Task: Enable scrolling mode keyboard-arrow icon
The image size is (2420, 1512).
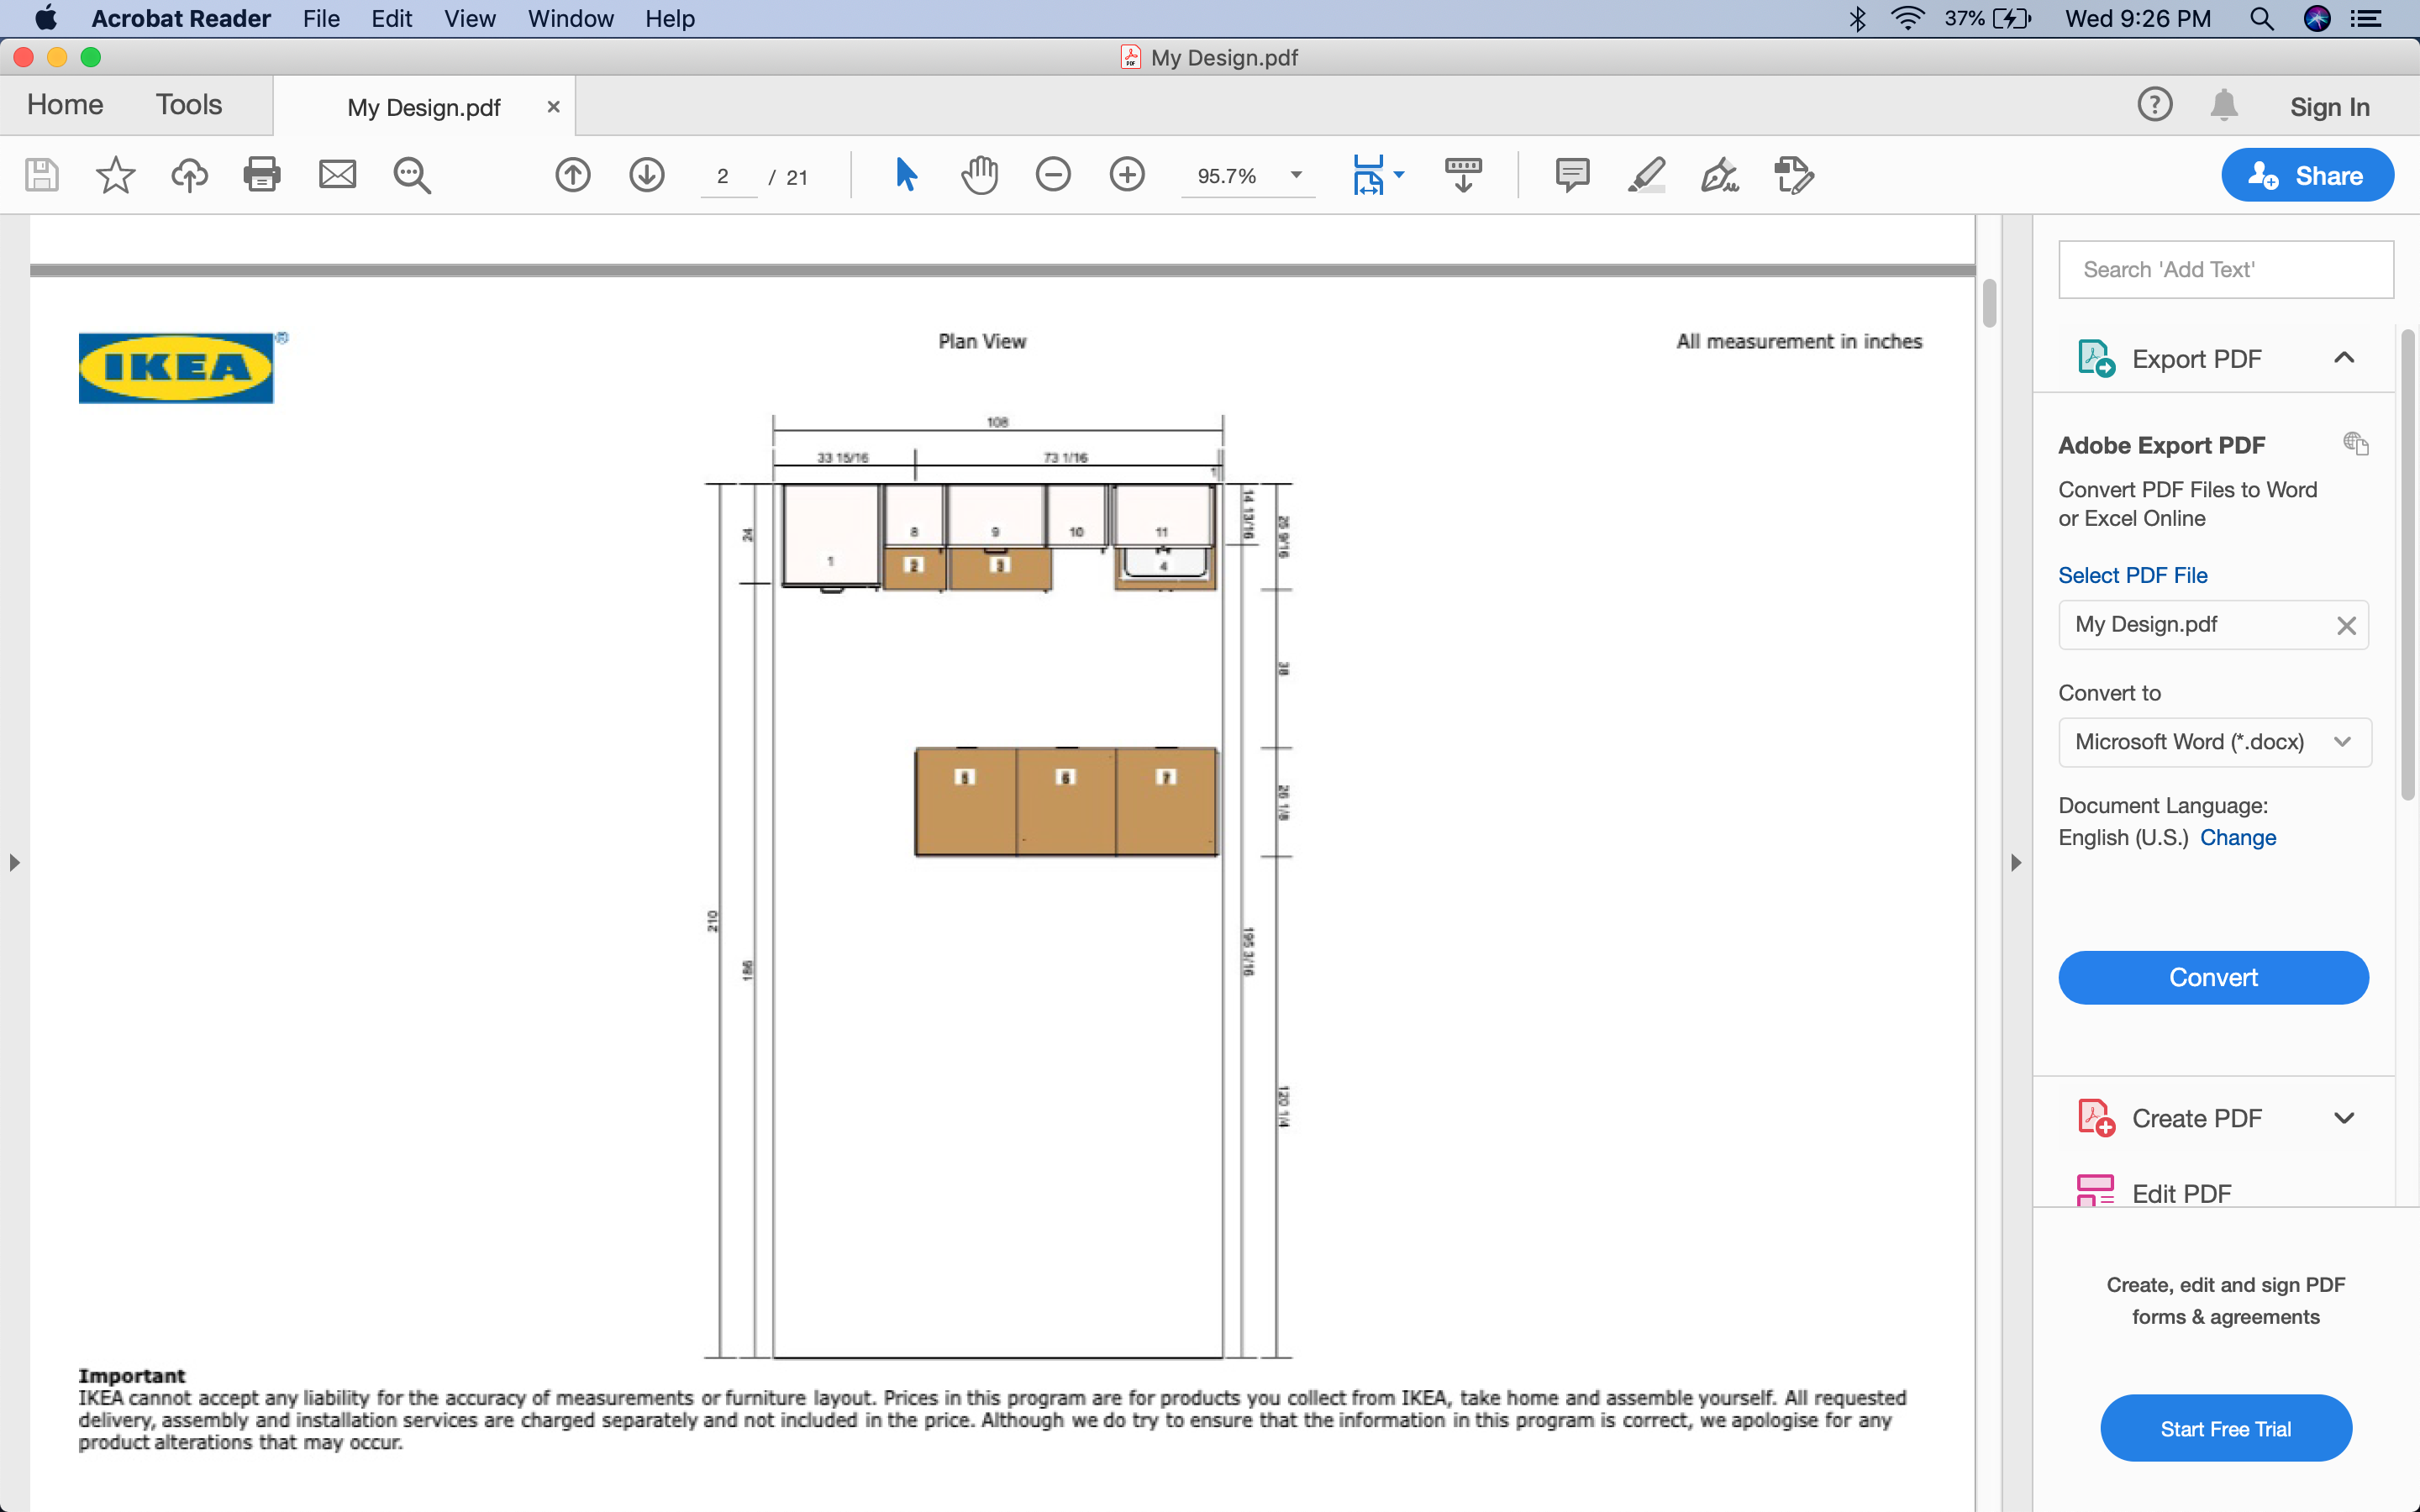Action: [1463, 175]
